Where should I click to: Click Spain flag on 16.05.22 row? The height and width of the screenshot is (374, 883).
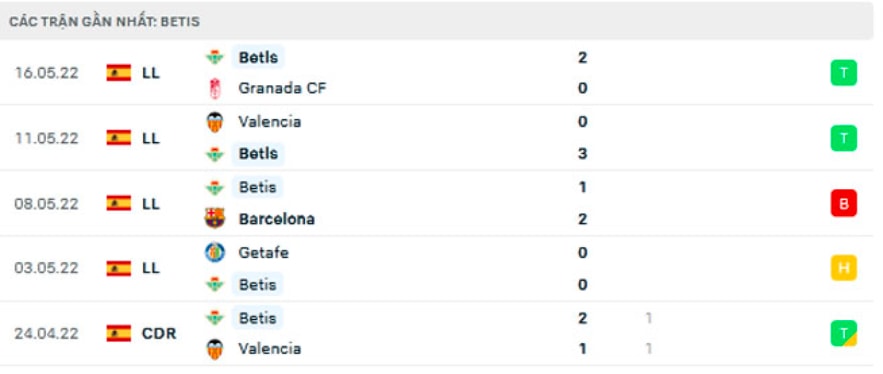coord(119,73)
